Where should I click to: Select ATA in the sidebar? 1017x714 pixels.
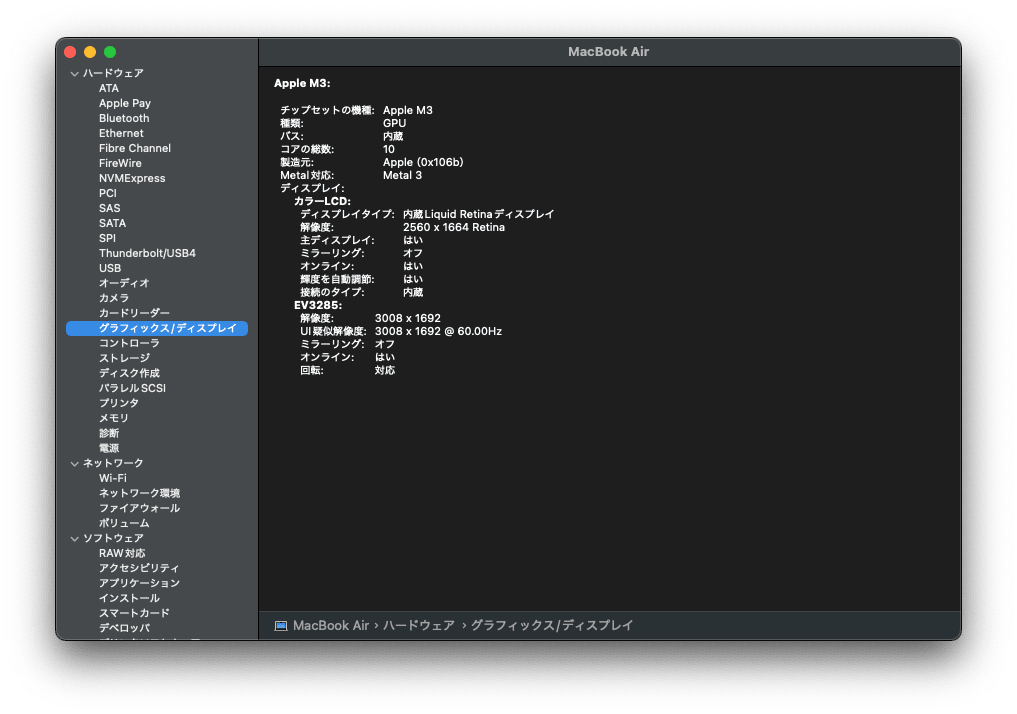click(x=108, y=88)
